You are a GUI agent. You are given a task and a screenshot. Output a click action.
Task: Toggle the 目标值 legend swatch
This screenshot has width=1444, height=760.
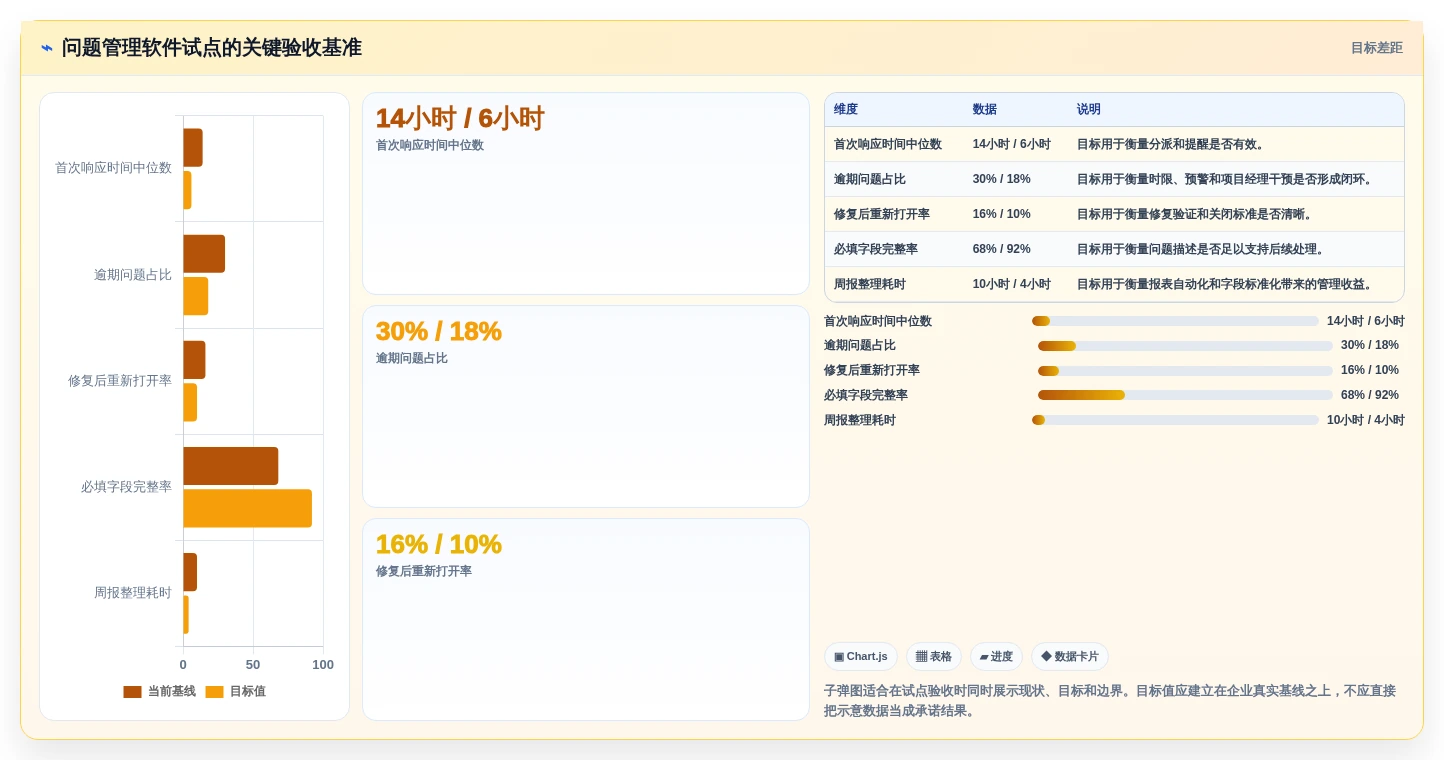point(214,692)
